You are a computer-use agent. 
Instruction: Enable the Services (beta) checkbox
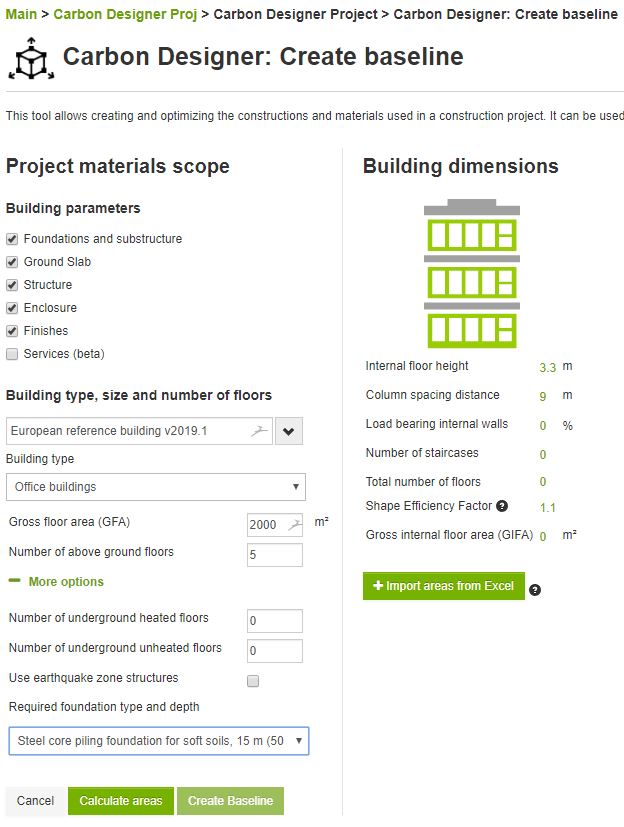pos(12,354)
